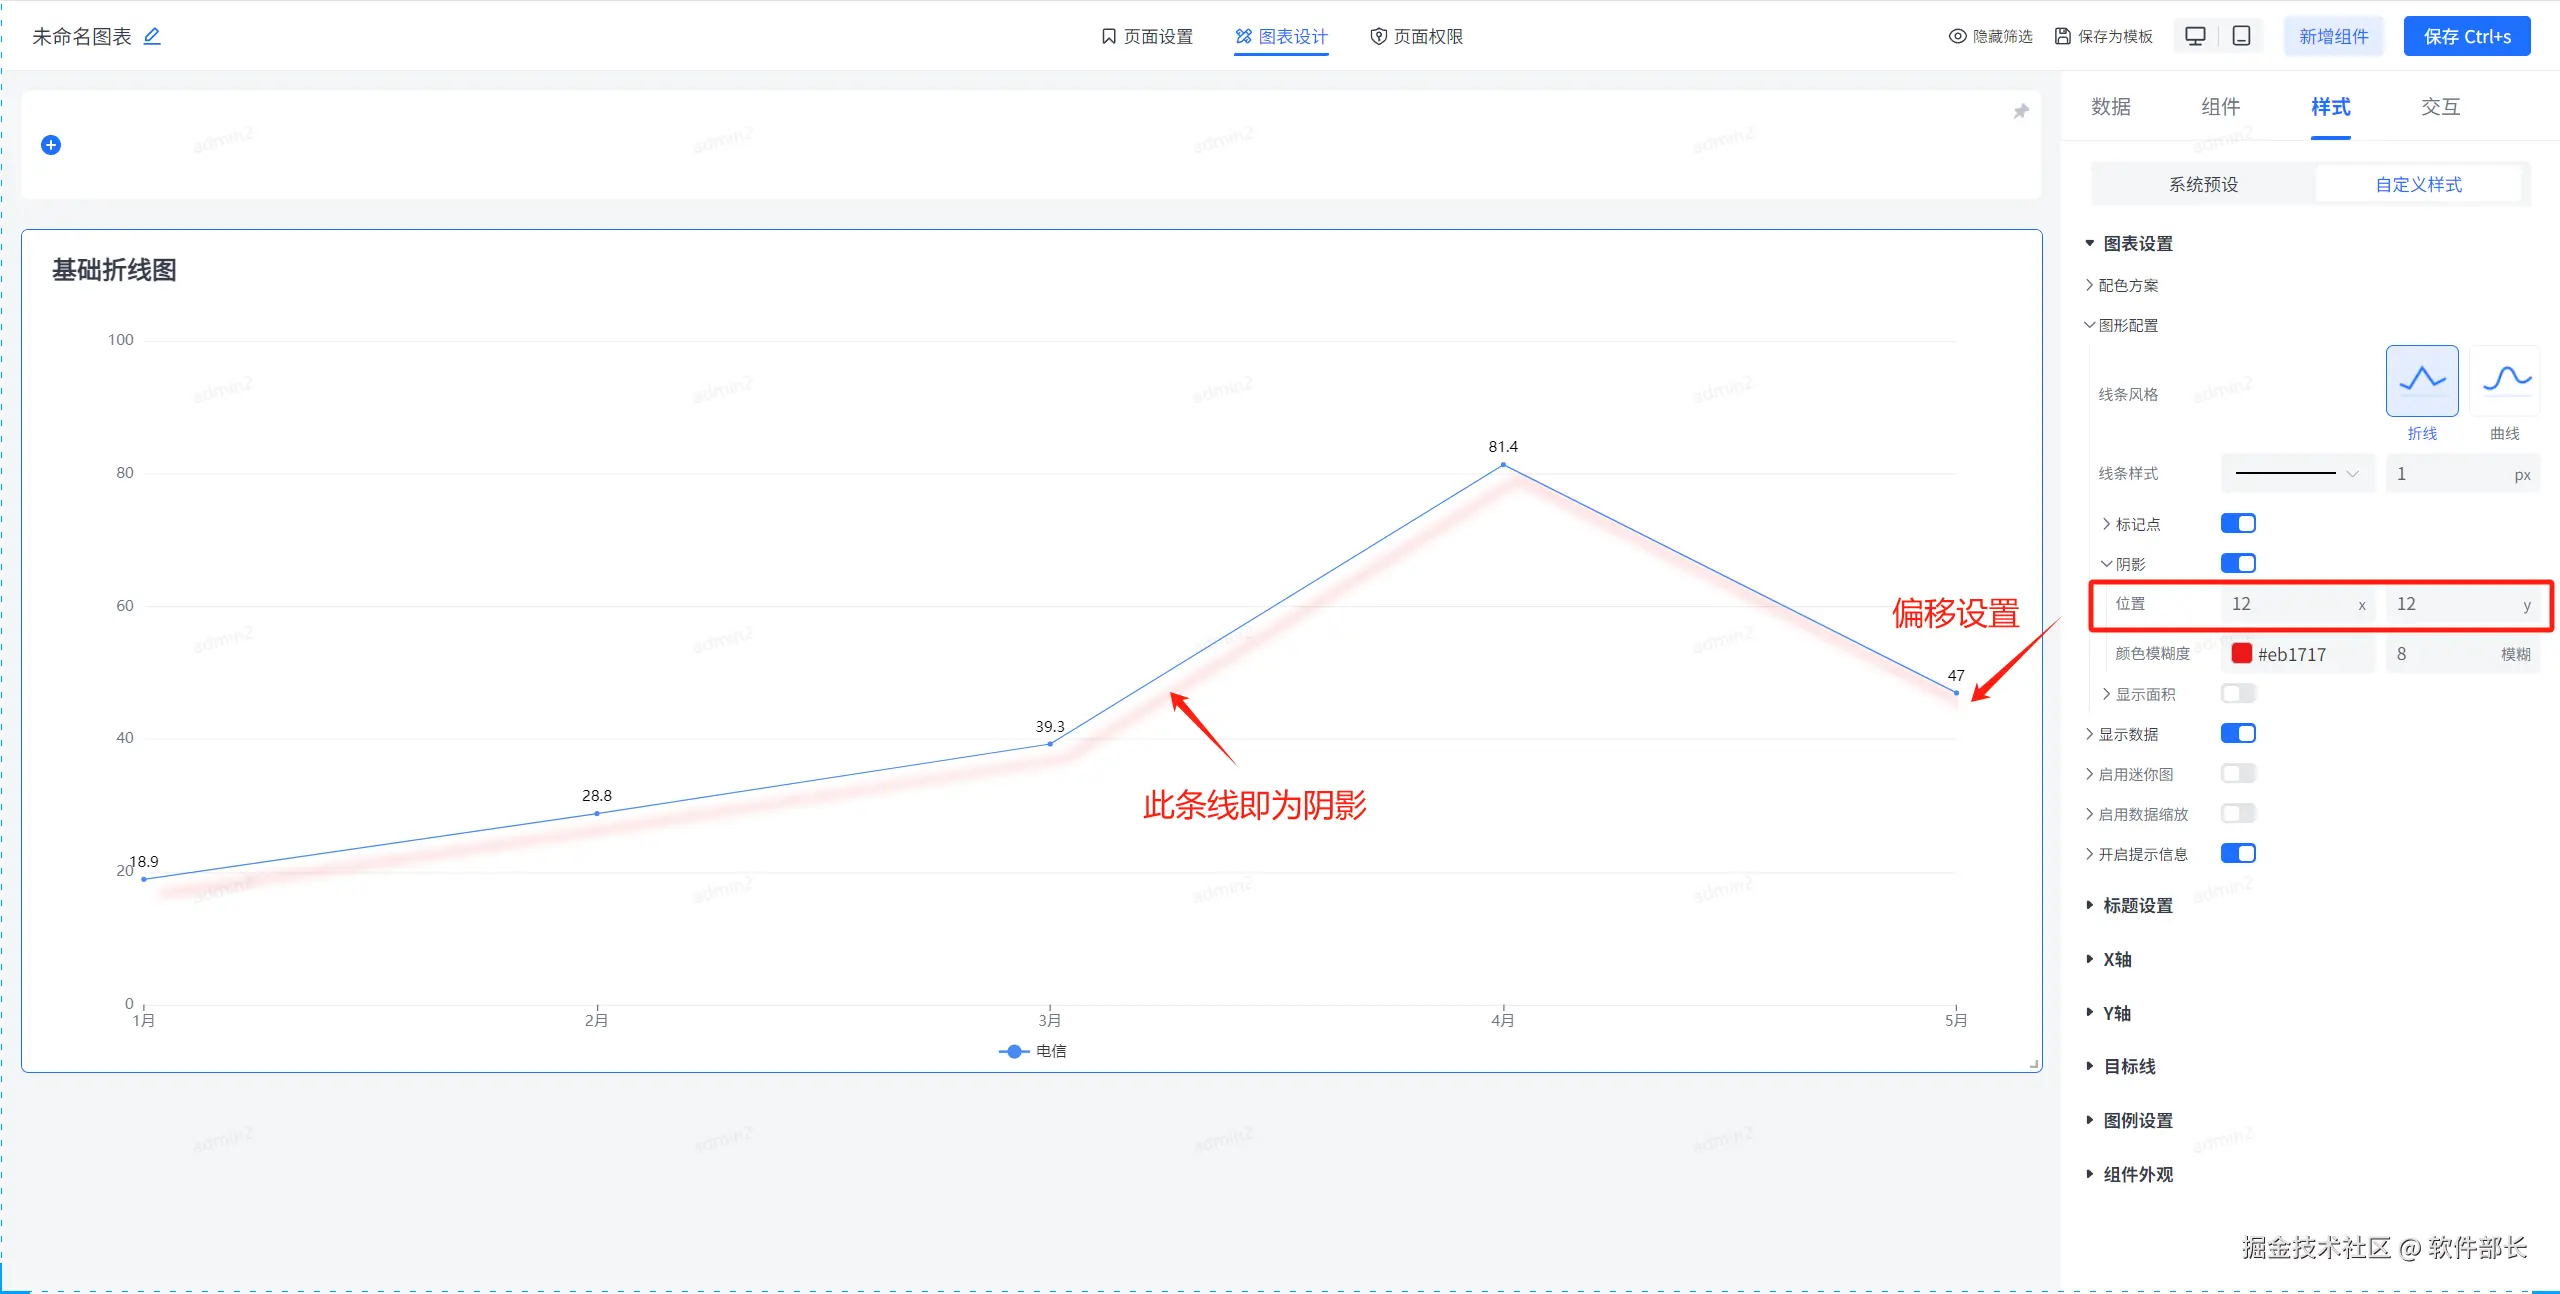Screen dimensions: 2560x1294
Task: Enable the 显示面积 switch
Action: (2238, 694)
